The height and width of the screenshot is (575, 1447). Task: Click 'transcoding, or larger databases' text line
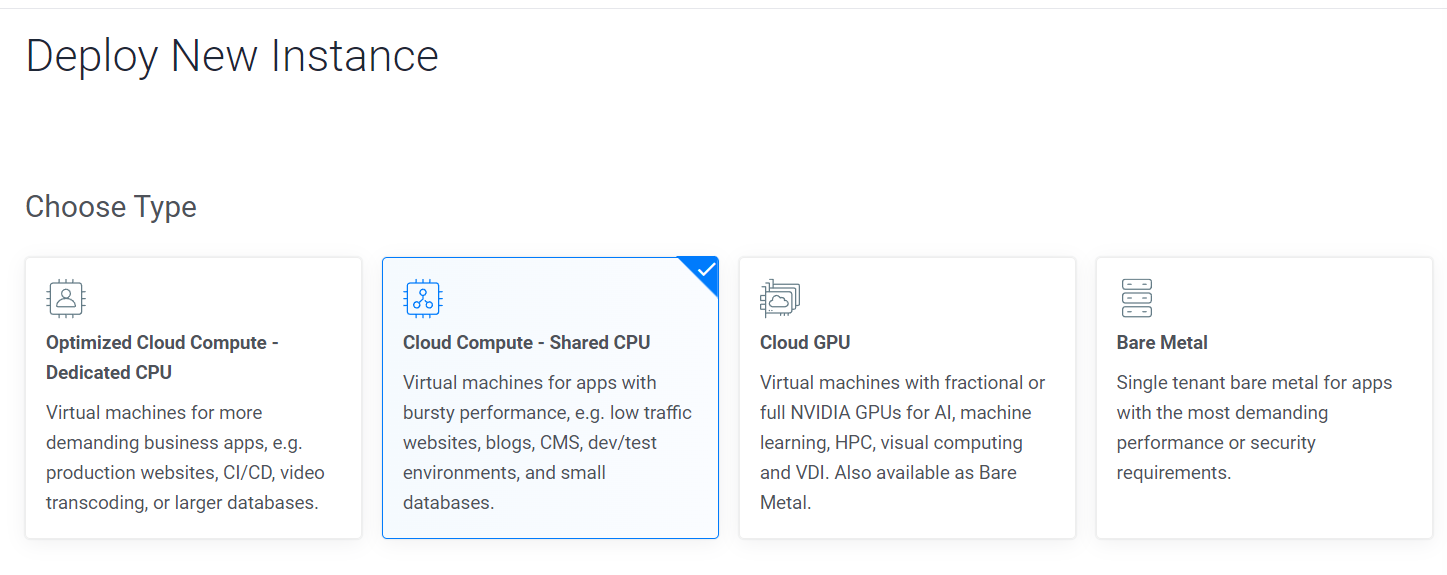coord(182,502)
